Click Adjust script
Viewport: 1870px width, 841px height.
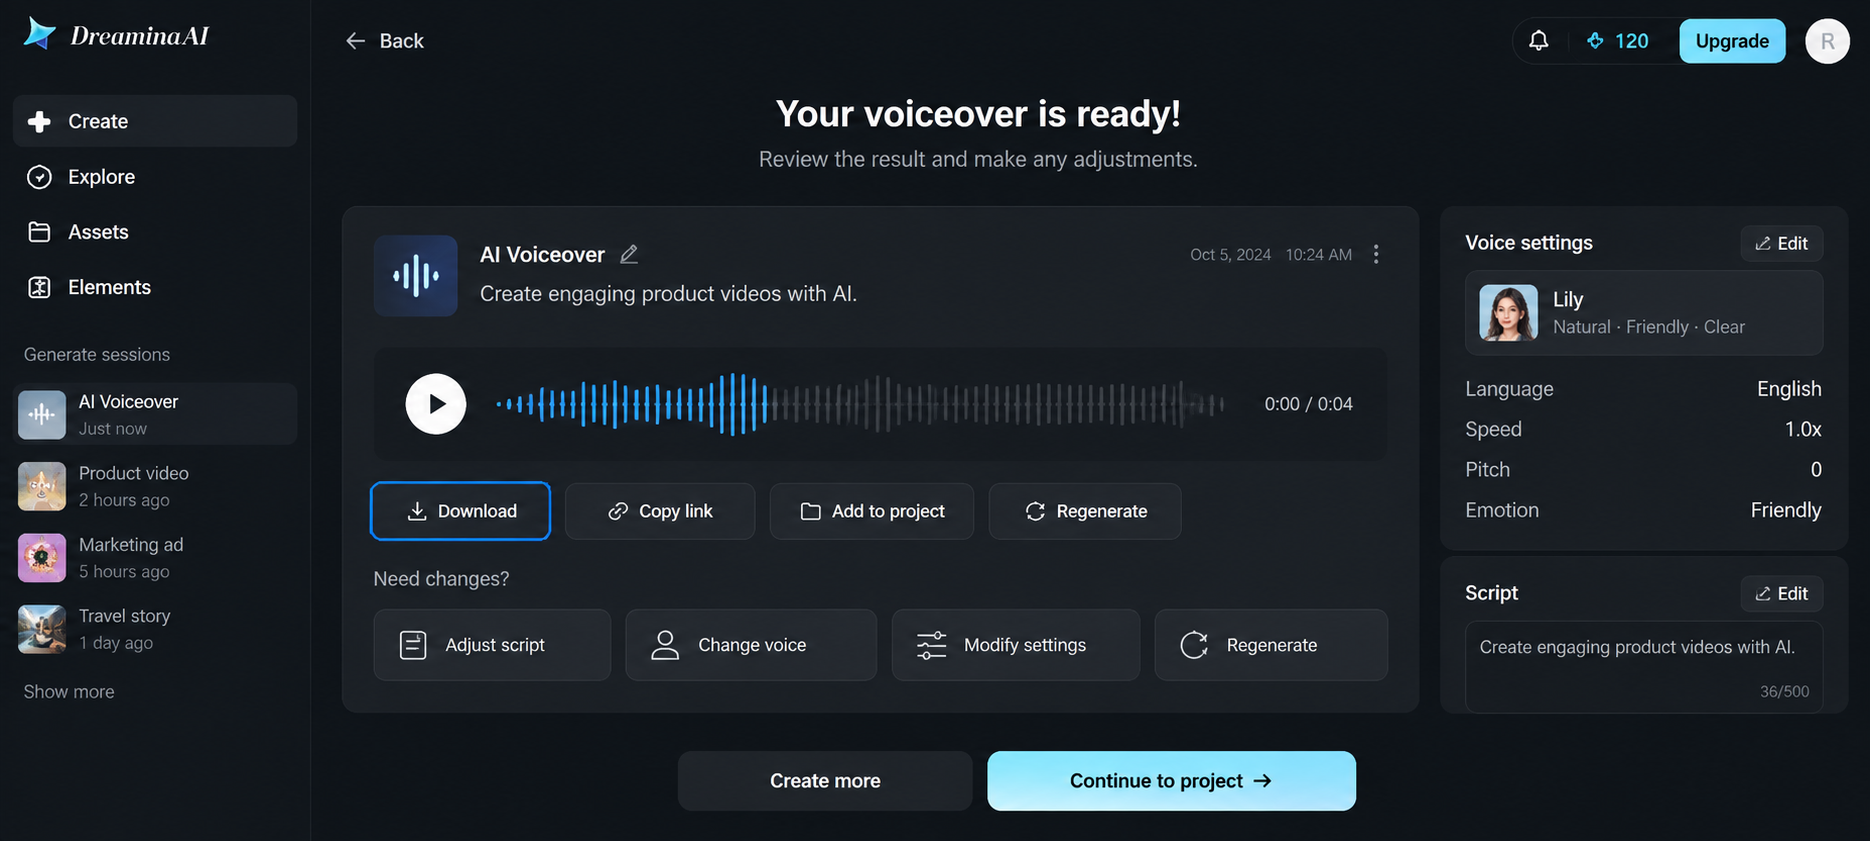(492, 645)
